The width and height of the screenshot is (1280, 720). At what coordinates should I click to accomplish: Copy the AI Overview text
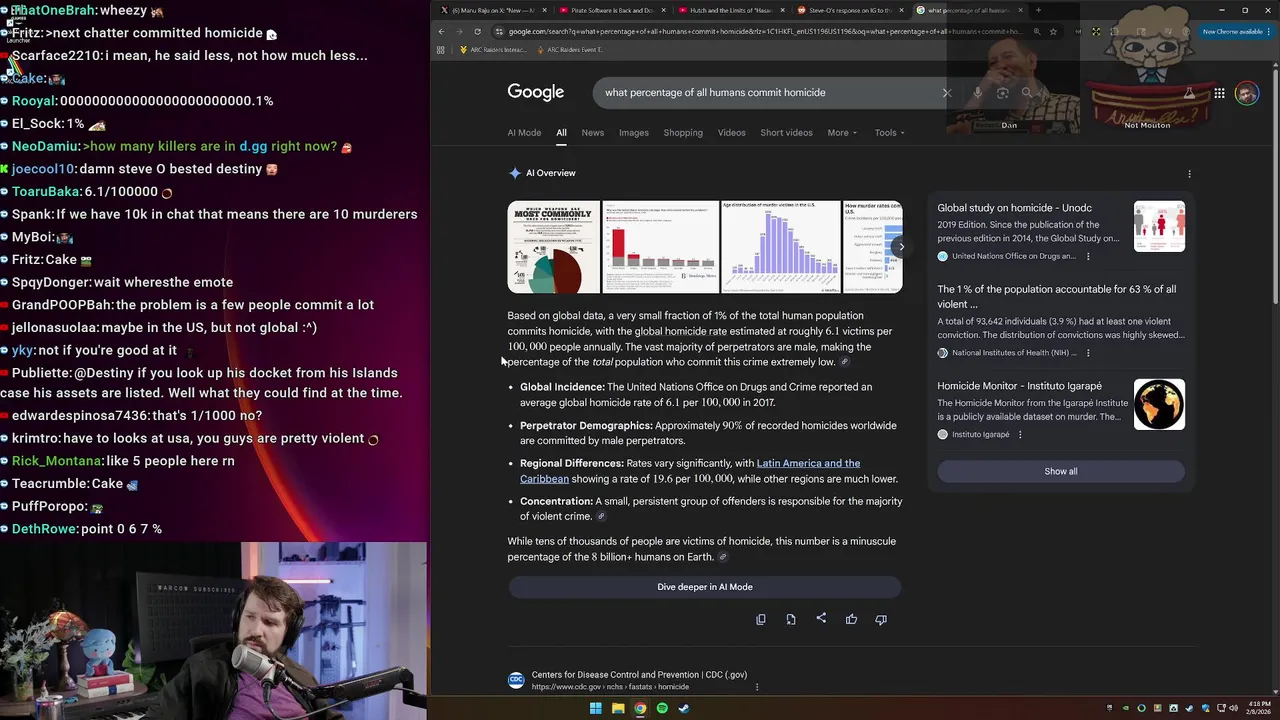pos(761,619)
